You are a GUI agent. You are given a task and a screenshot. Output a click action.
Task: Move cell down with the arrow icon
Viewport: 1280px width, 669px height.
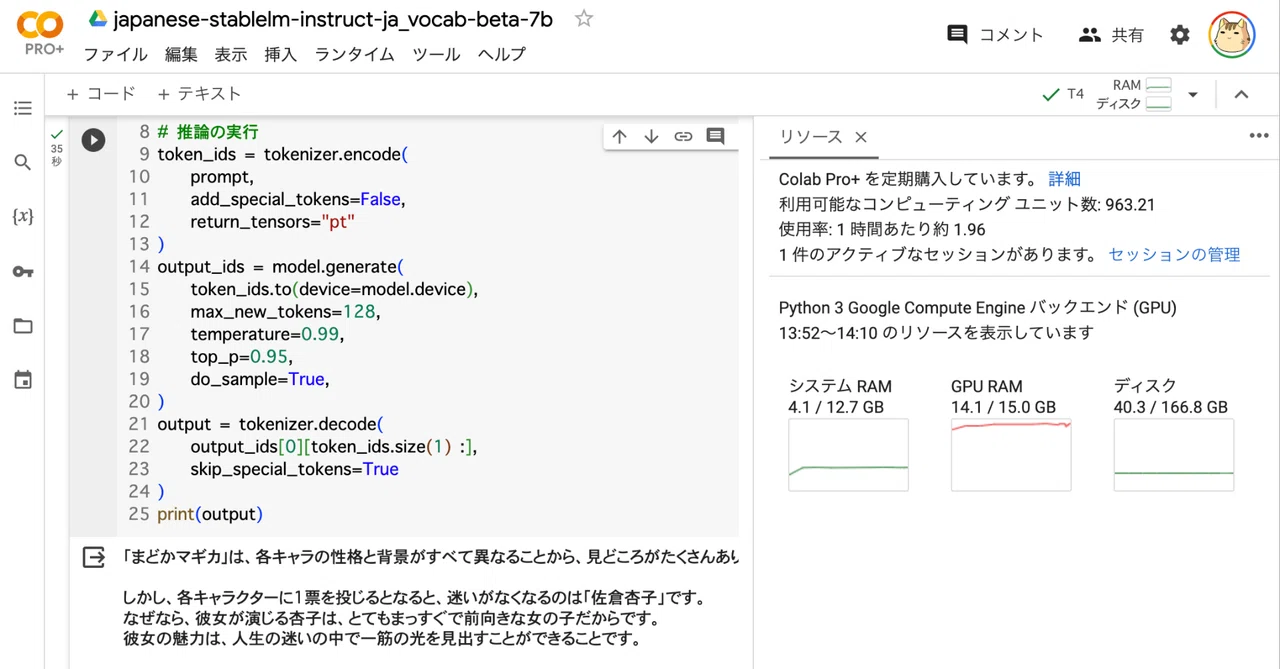651,137
